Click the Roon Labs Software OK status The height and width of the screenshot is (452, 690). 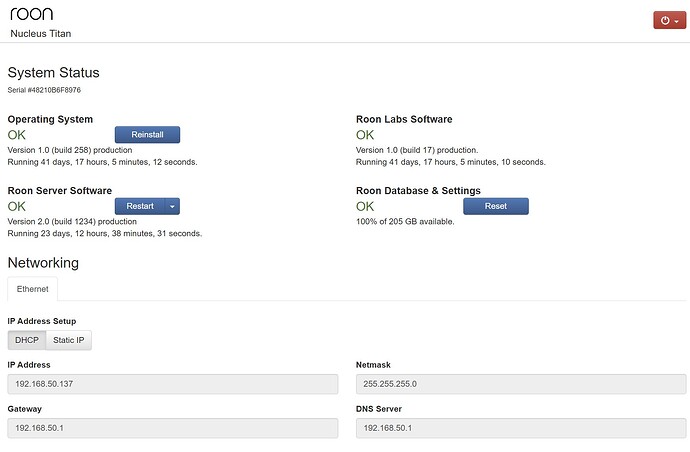(365, 135)
